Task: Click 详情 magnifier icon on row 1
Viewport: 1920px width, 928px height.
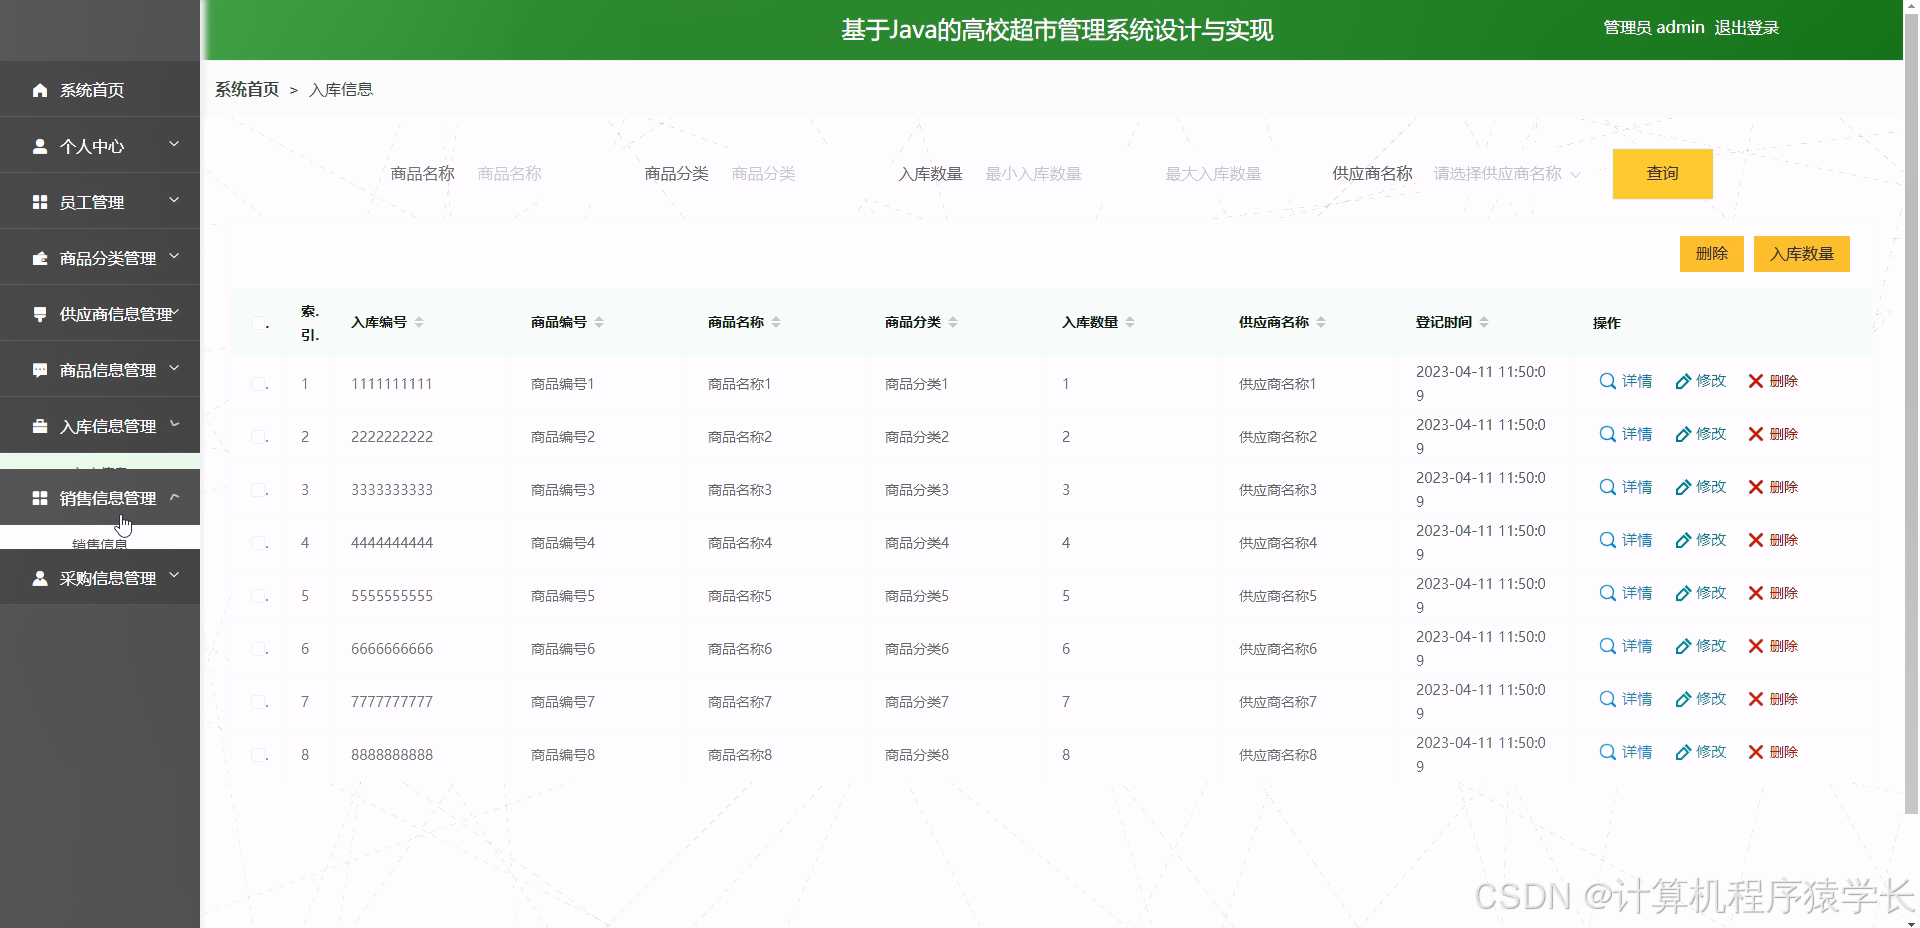Action: pos(1606,381)
